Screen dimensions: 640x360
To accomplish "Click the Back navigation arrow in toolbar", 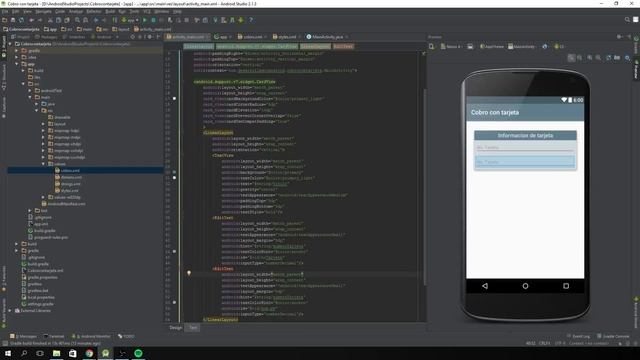I will (96, 20).
